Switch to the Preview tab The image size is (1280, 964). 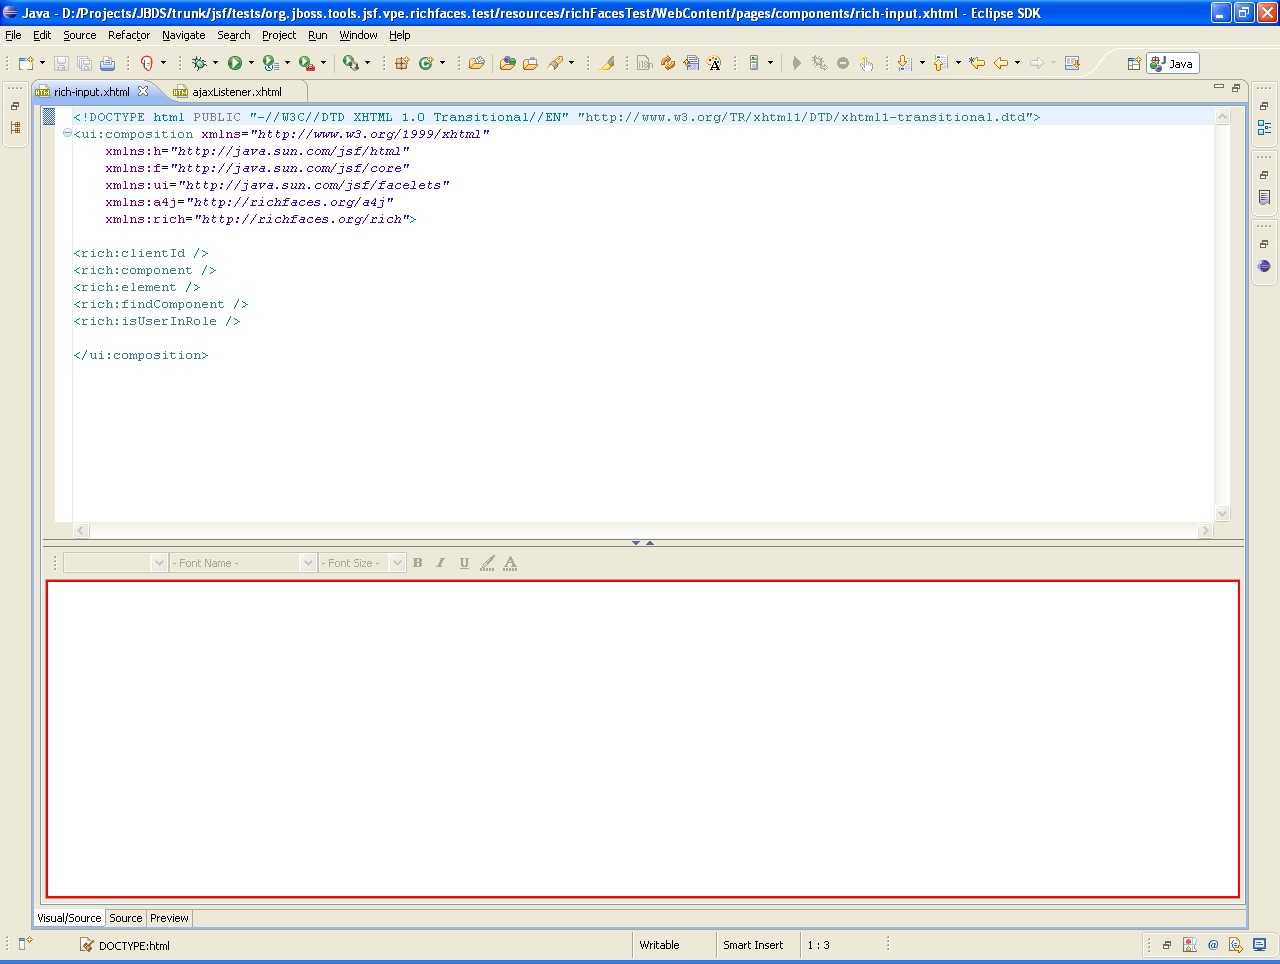[169, 918]
